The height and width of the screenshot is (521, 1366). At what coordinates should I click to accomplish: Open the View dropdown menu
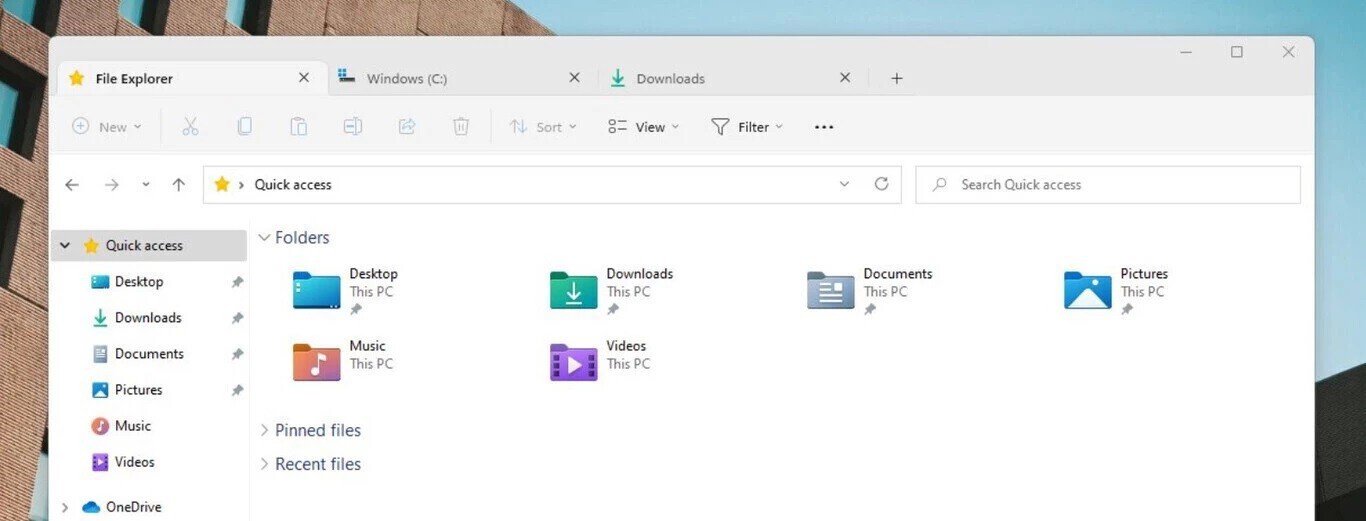(x=643, y=127)
